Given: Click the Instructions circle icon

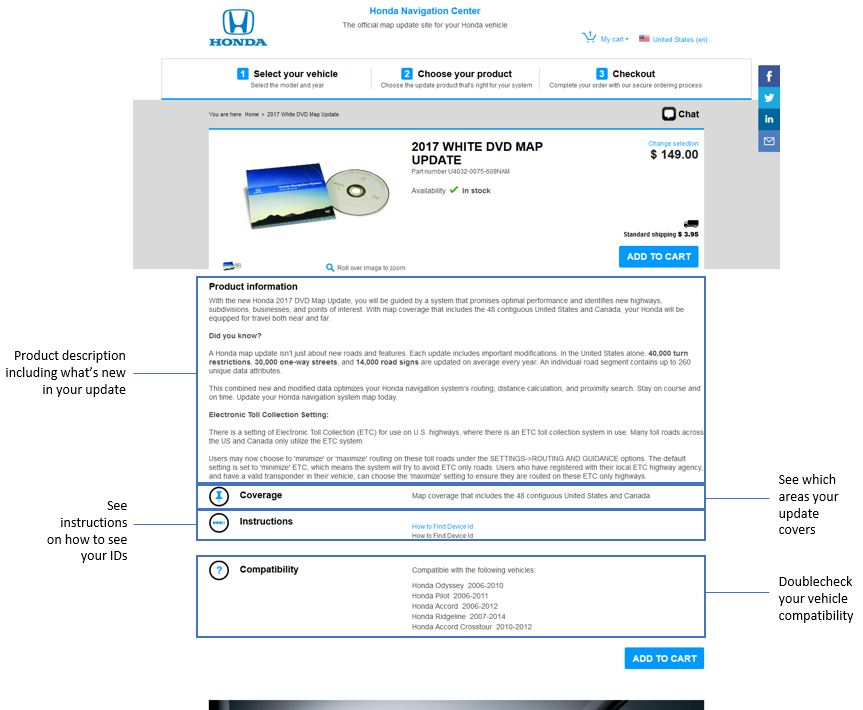Looking at the screenshot, I should (219, 523).
